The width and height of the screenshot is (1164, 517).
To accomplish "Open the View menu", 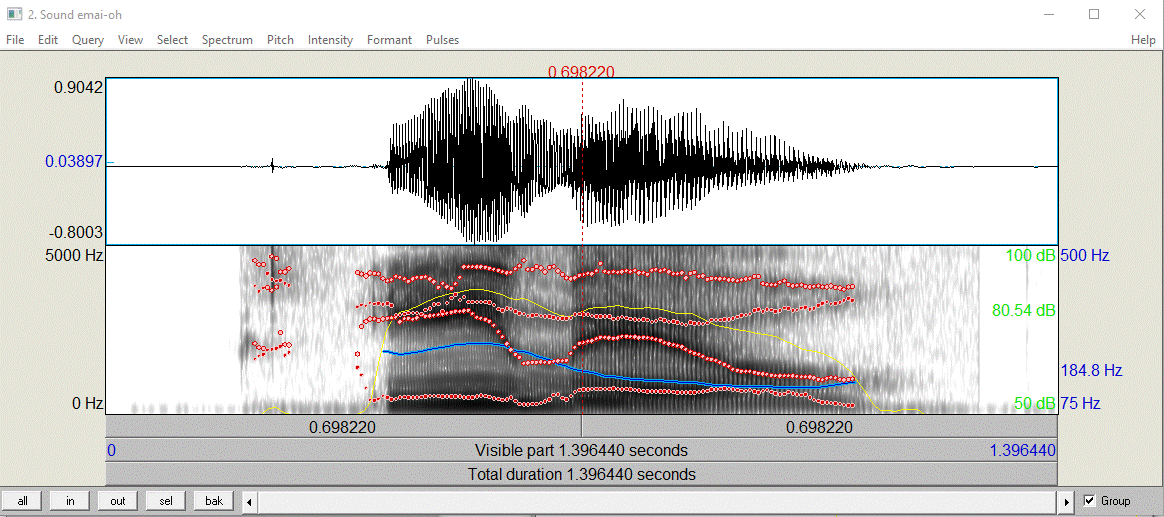I will click(x=131, y=40).
